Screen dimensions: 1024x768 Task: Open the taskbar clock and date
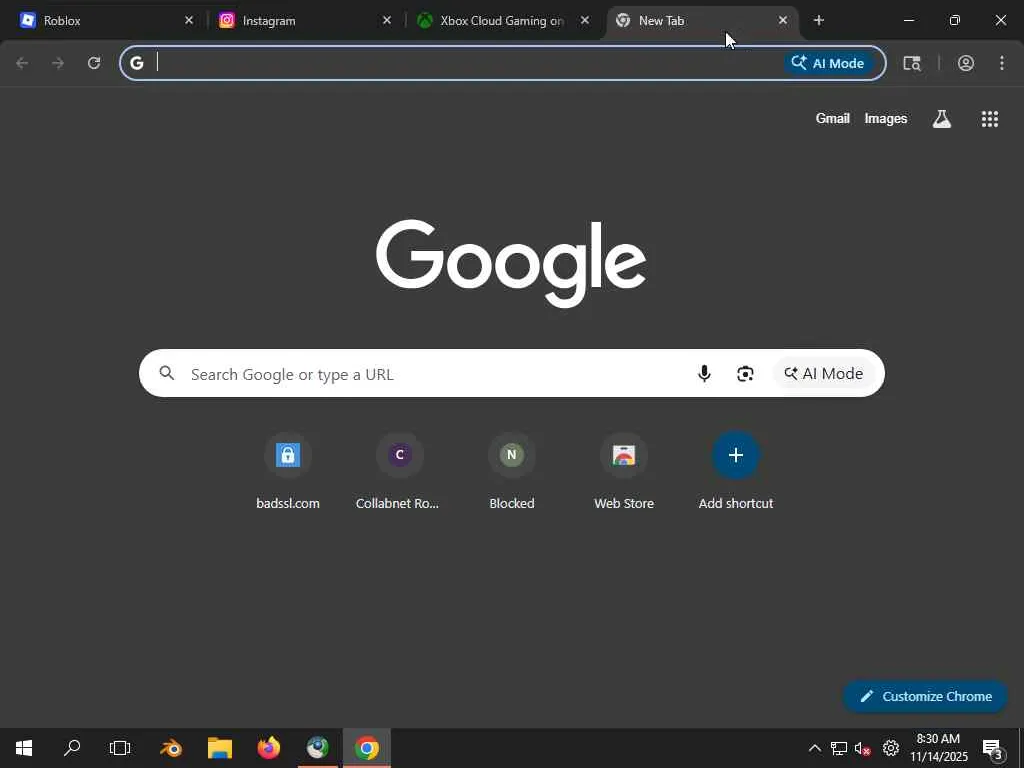pos(938,748)
